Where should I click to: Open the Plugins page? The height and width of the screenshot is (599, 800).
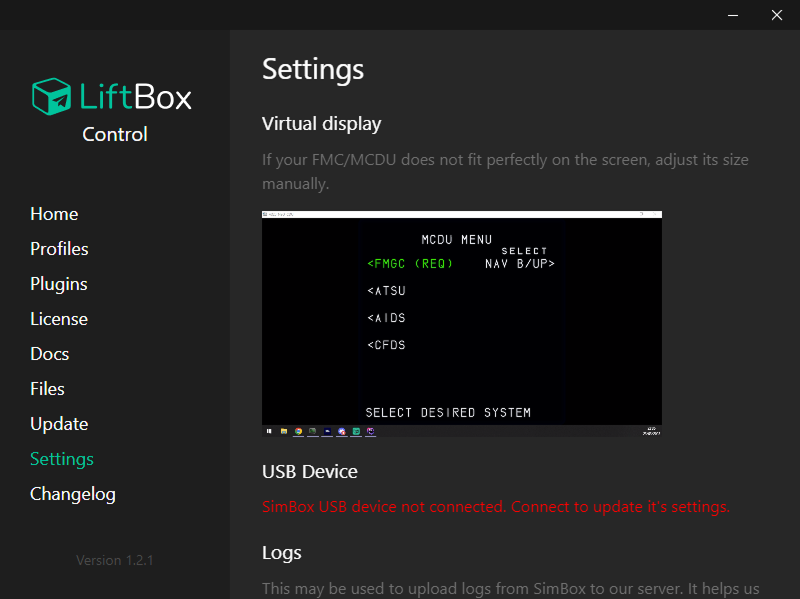59,284
